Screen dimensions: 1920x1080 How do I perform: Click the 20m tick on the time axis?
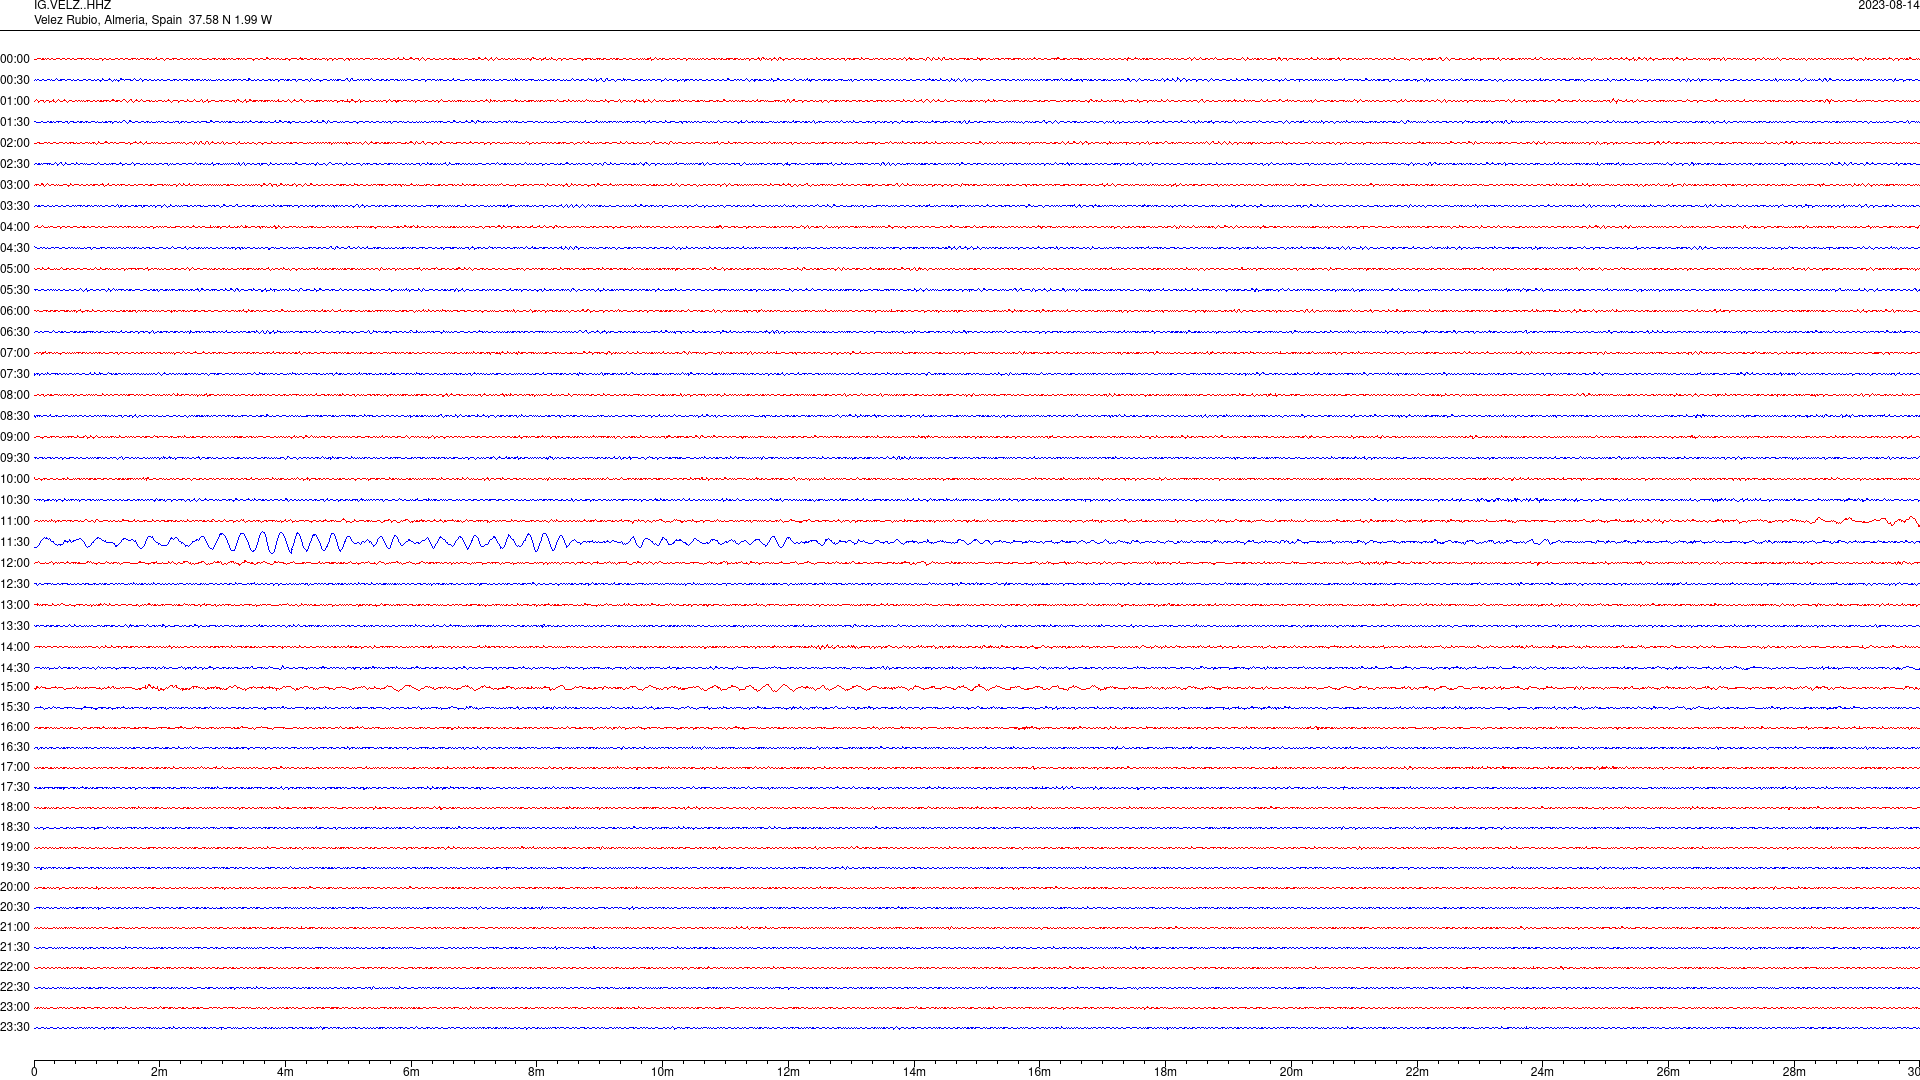[x=1291, y=1072]
